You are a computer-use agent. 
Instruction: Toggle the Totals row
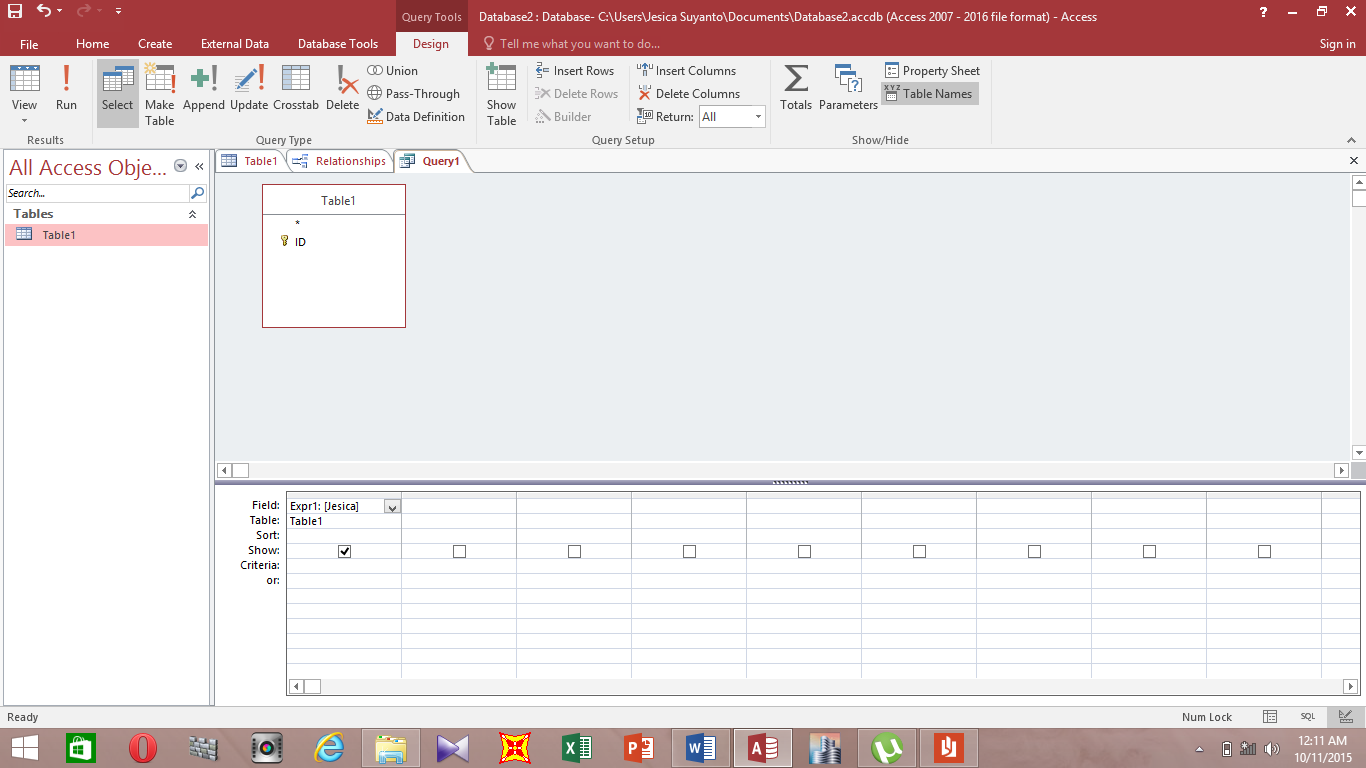796,88
